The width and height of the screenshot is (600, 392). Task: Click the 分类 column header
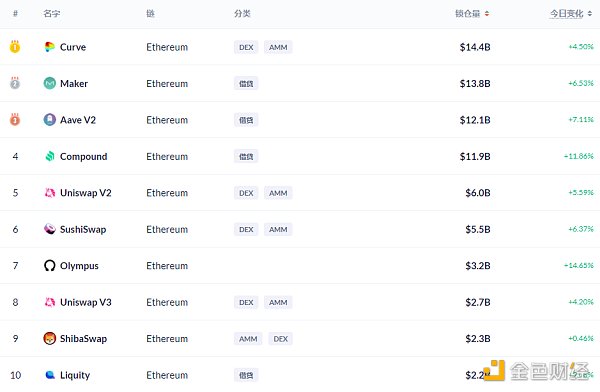[242, 14]
